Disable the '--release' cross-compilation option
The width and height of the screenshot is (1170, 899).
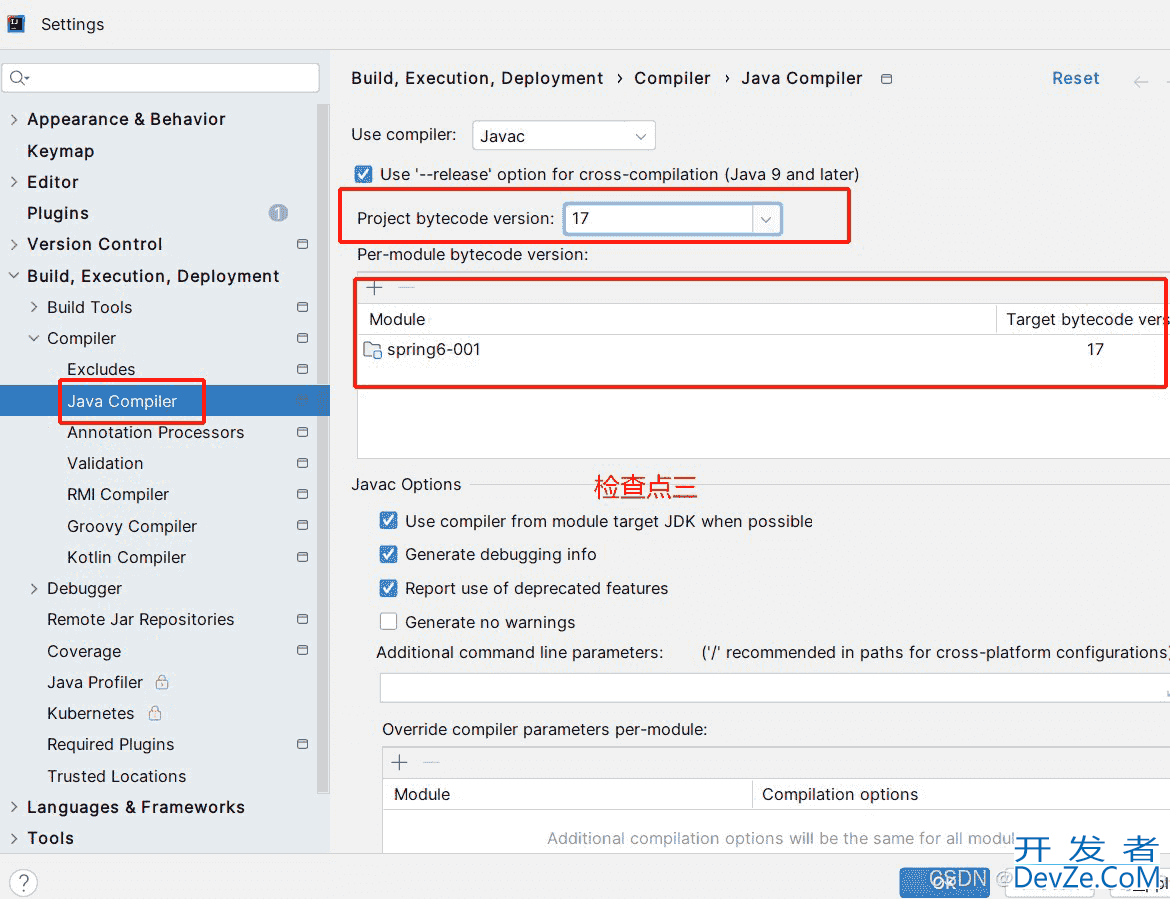click(363, 174)
